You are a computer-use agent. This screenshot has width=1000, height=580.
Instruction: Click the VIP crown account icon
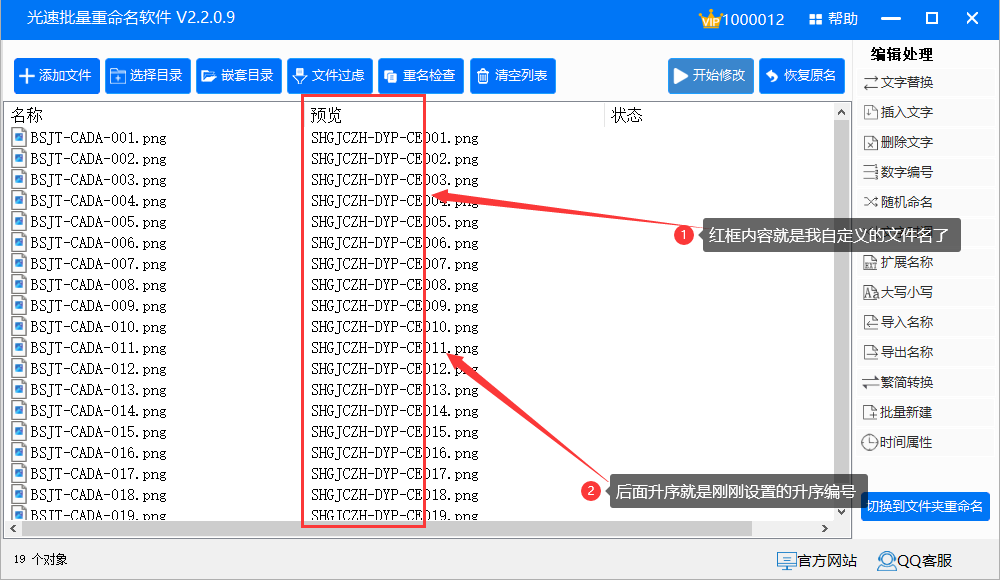pos(709,19)
